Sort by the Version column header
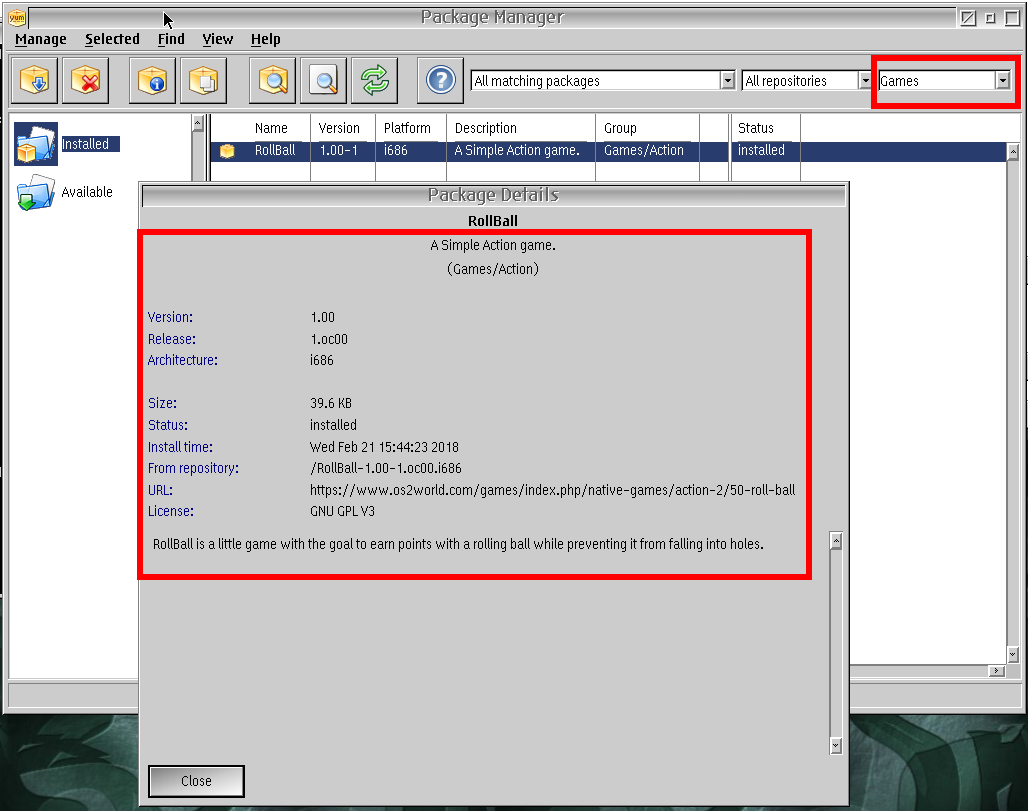Image resolution: width=1028 pixels, height=811 pixels. 339,129
